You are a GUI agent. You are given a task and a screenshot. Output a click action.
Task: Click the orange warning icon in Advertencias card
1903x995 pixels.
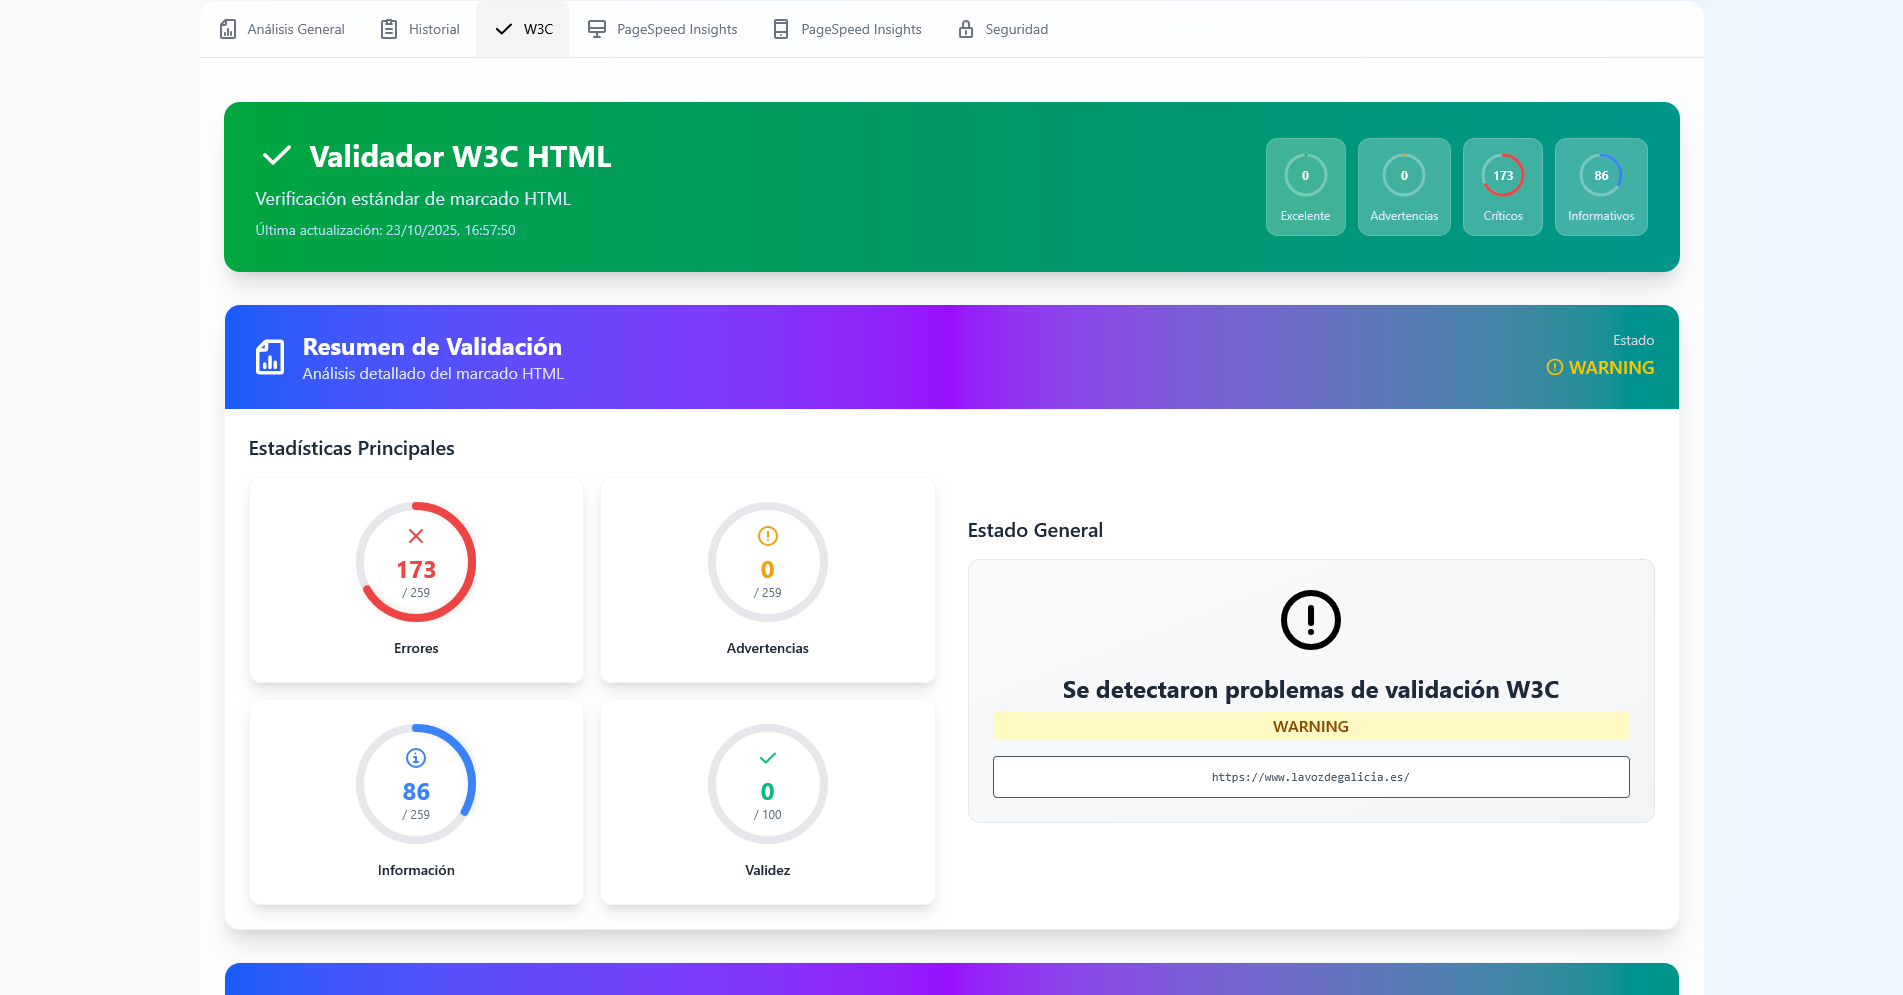point(767,536)
